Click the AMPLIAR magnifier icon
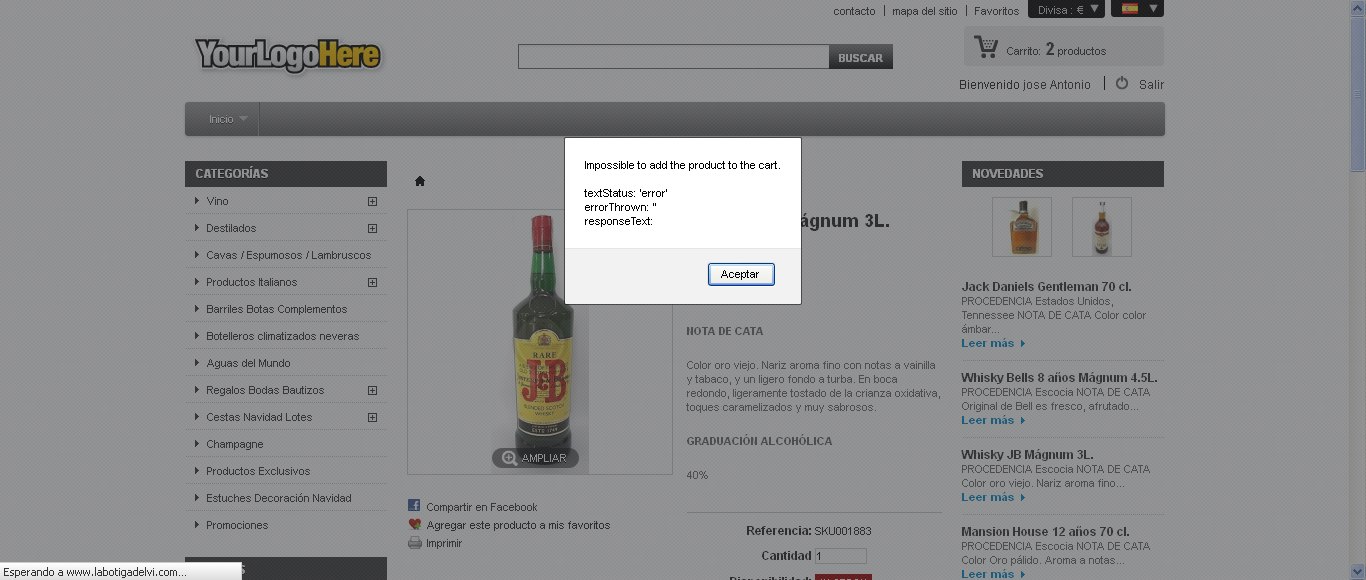 point(509,458)
